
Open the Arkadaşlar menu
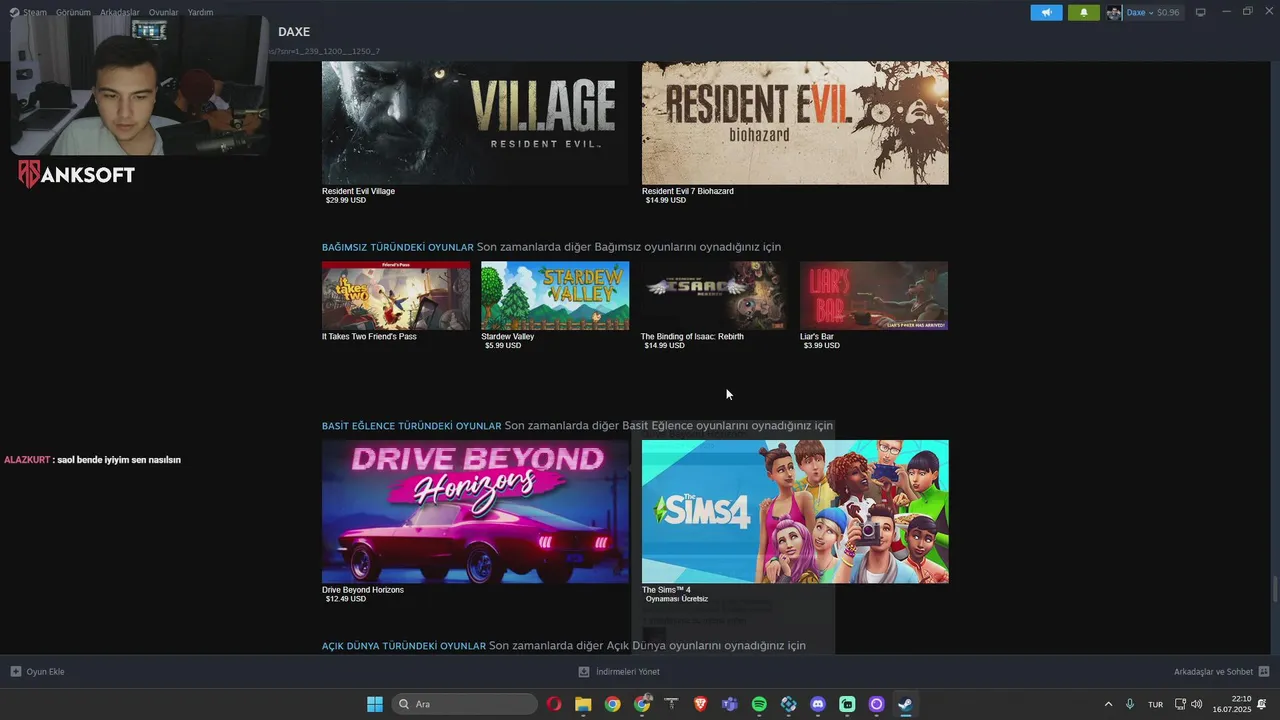(x=120, y=13)
